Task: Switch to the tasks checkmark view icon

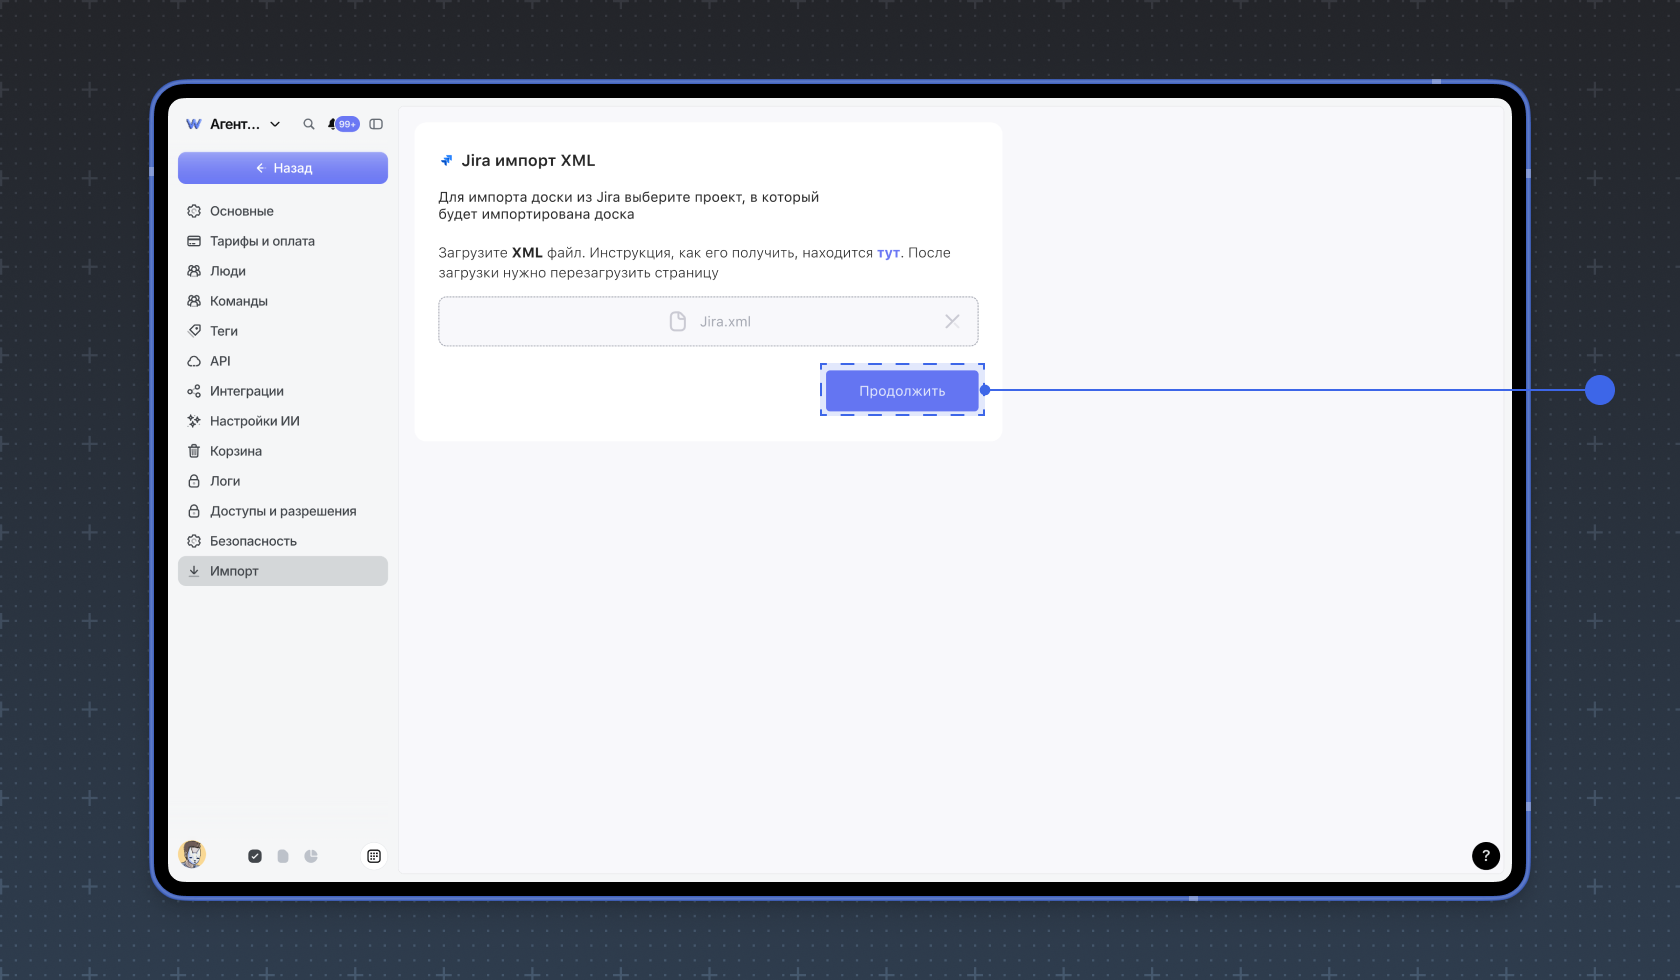Action: [x=255, y=856]
